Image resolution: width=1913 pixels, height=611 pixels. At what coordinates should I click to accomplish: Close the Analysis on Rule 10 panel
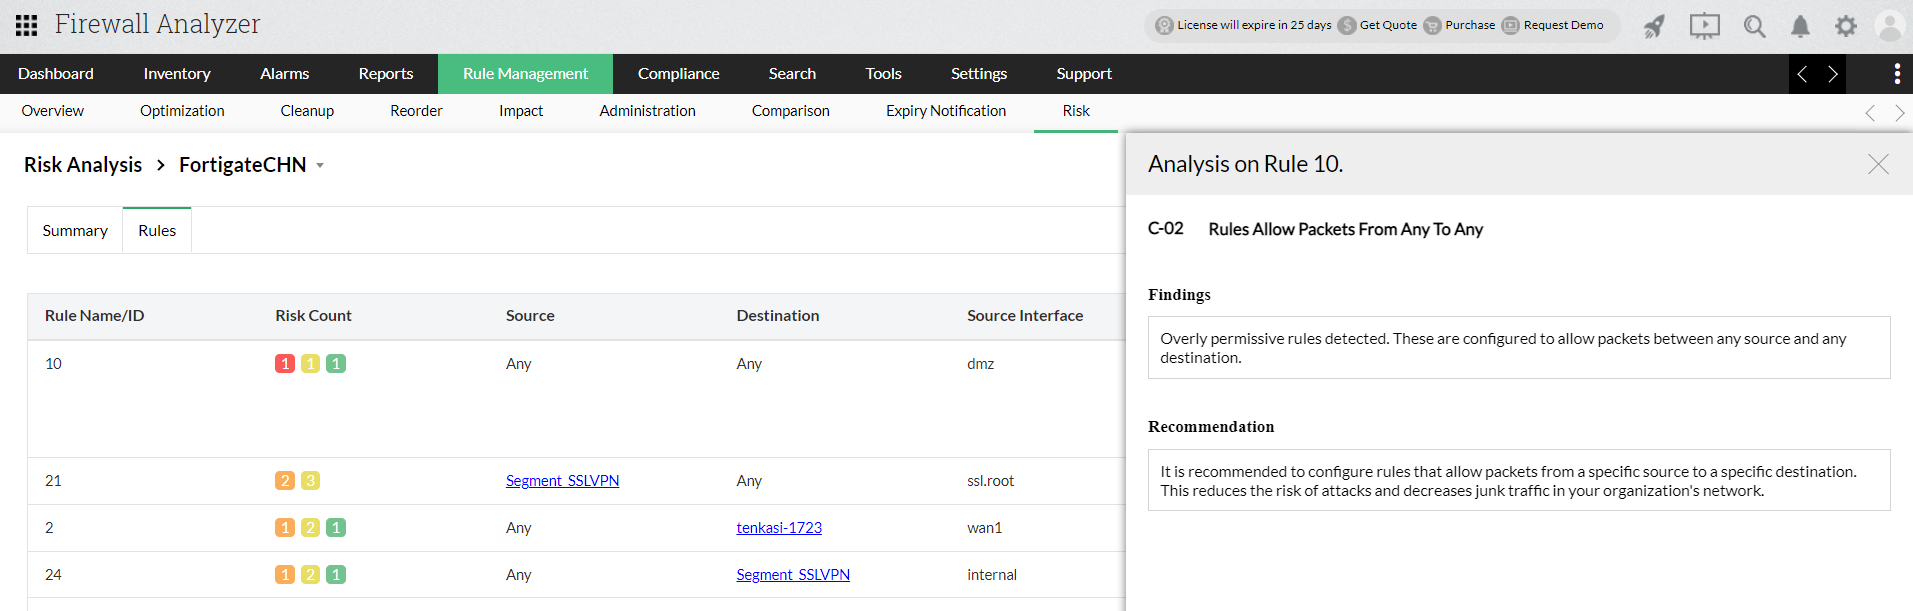[1878, 164]
